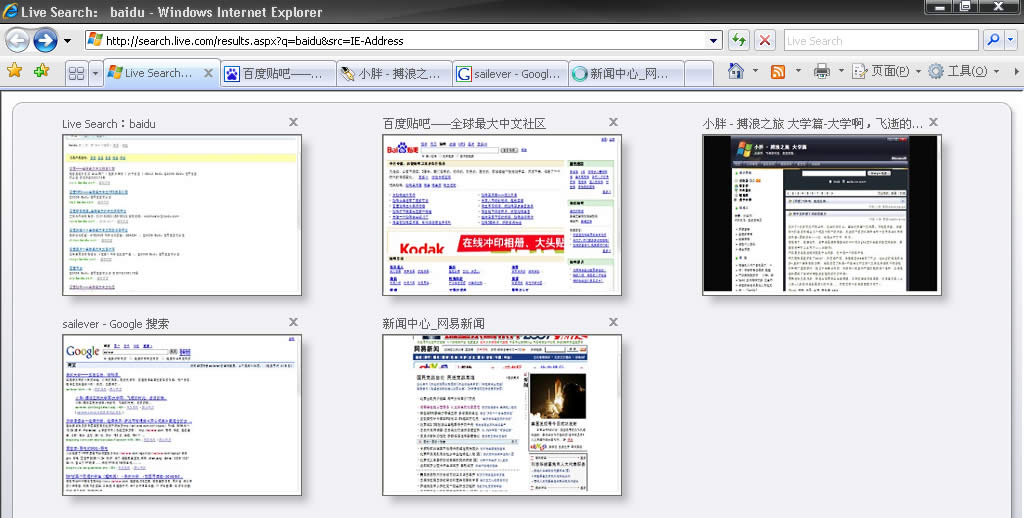The image size is (1024, 518).
Task: Expand the address bar URL dropdown
Action: [714, 41]
